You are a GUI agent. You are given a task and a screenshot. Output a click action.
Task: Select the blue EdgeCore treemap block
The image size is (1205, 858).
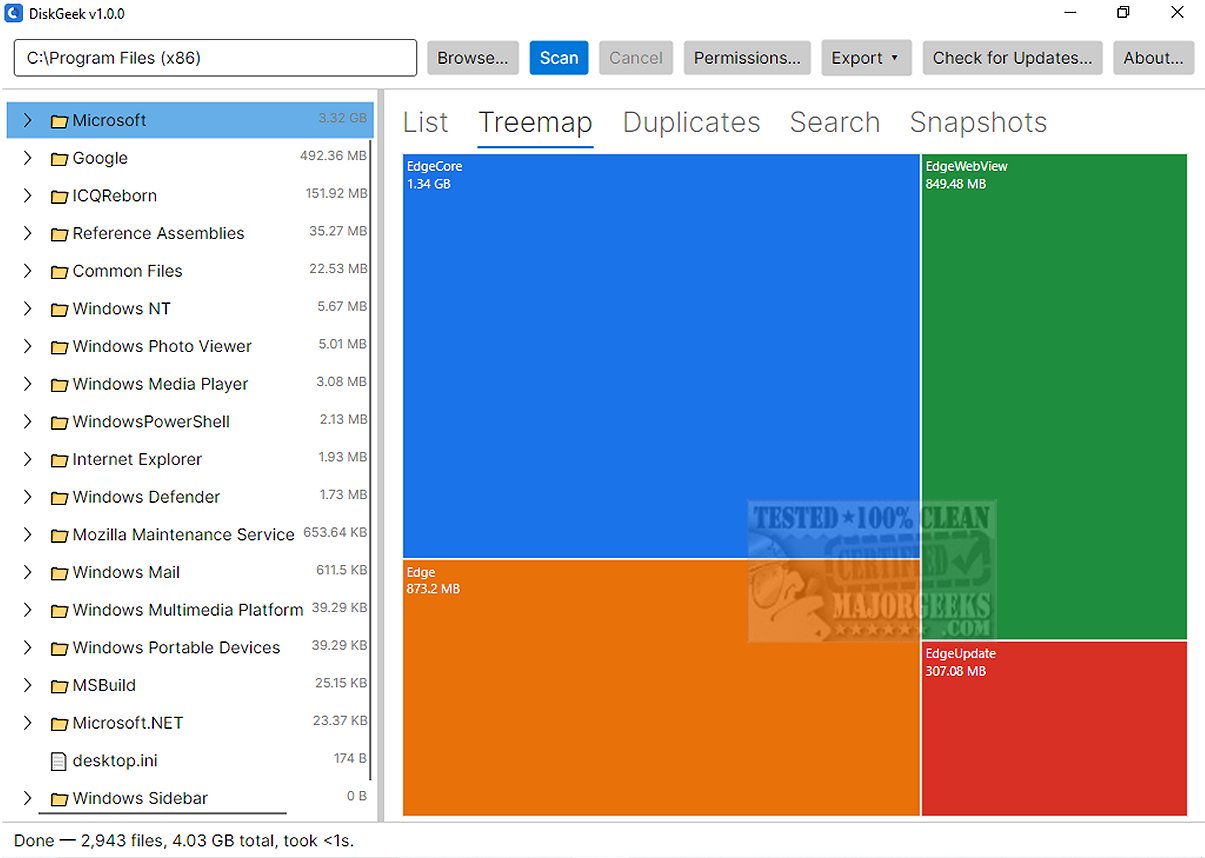coord(661,356)
